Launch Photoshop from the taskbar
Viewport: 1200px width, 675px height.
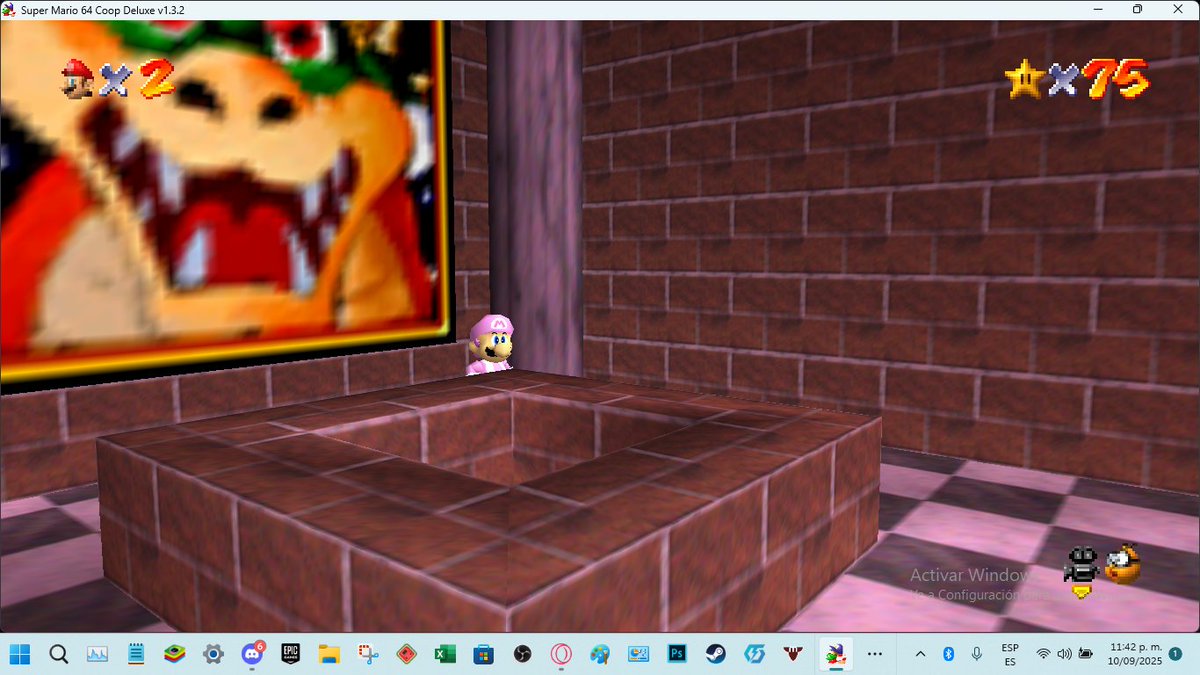pos(677,655)
